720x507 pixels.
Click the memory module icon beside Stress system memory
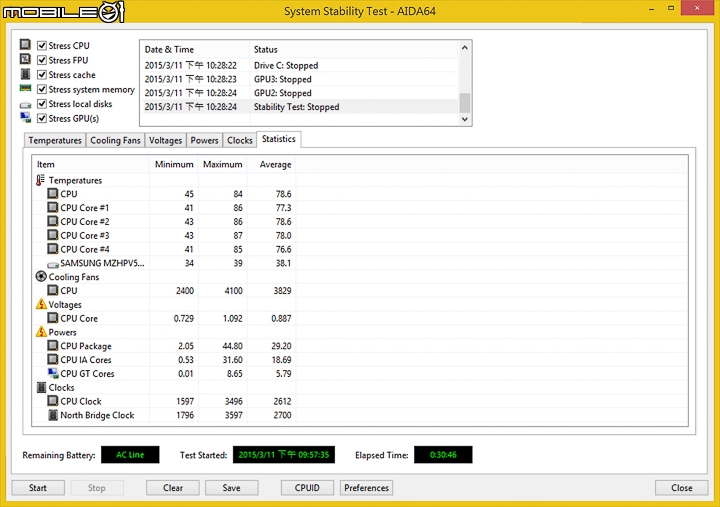(x=25, y=88)
